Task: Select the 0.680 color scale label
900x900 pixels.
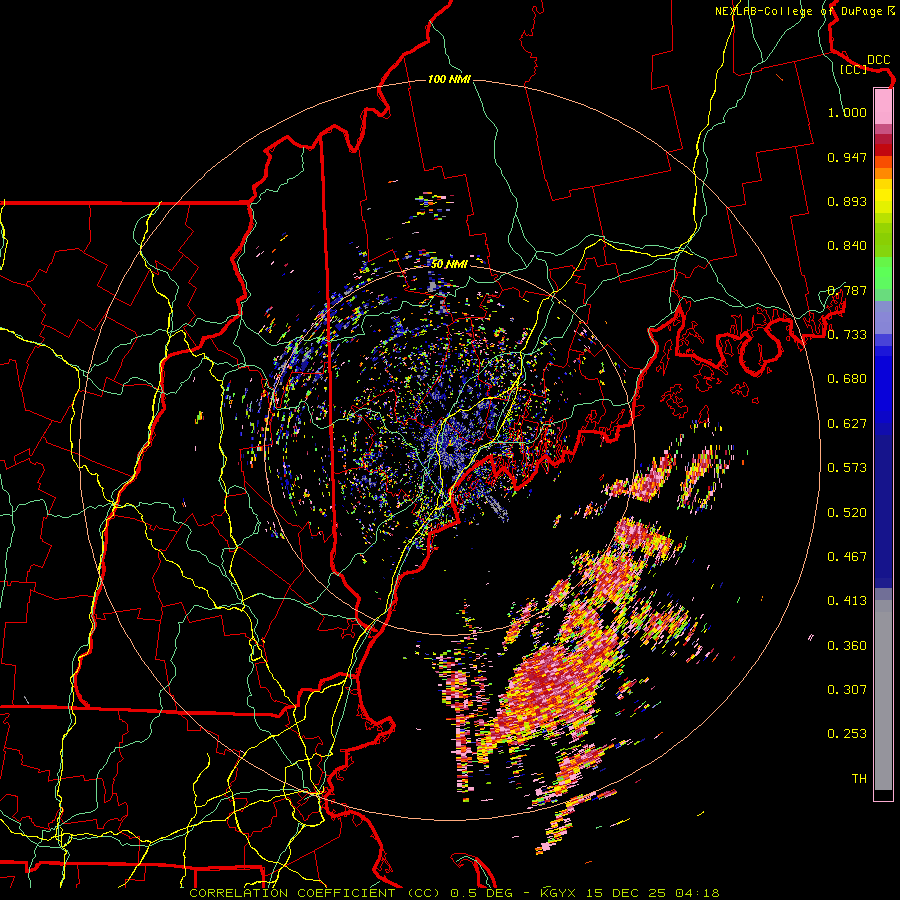Action: [x=847, y=379]
